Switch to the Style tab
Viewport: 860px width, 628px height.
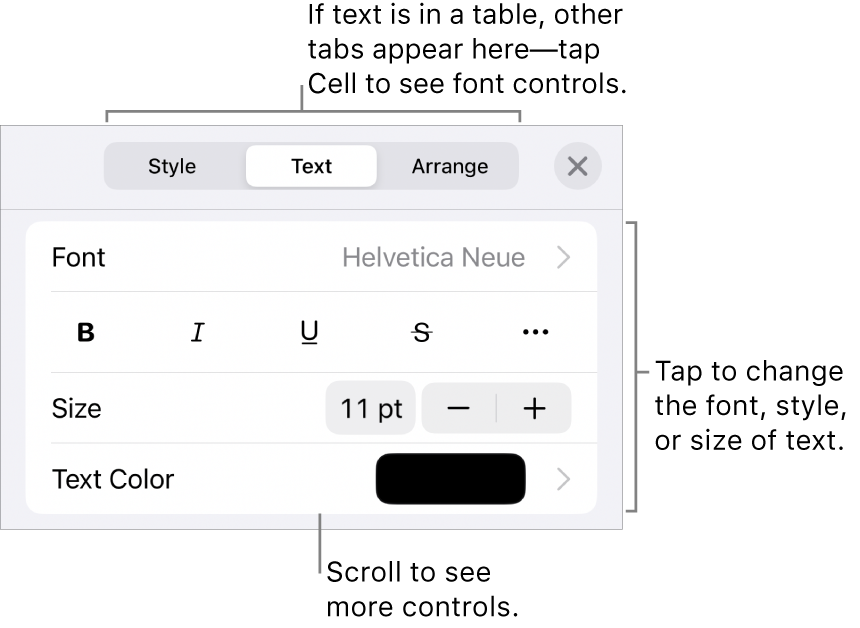172,166
